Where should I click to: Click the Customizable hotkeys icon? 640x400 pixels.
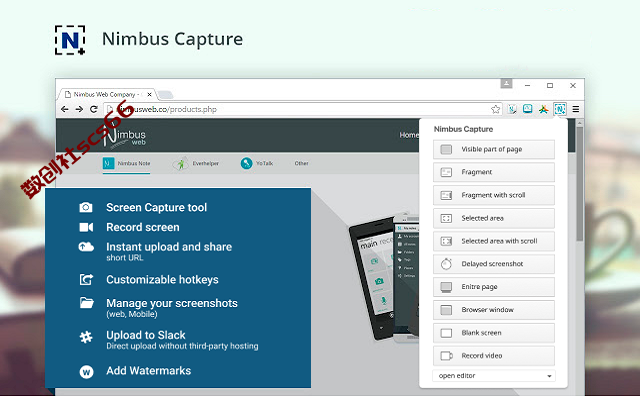(86, 280)
